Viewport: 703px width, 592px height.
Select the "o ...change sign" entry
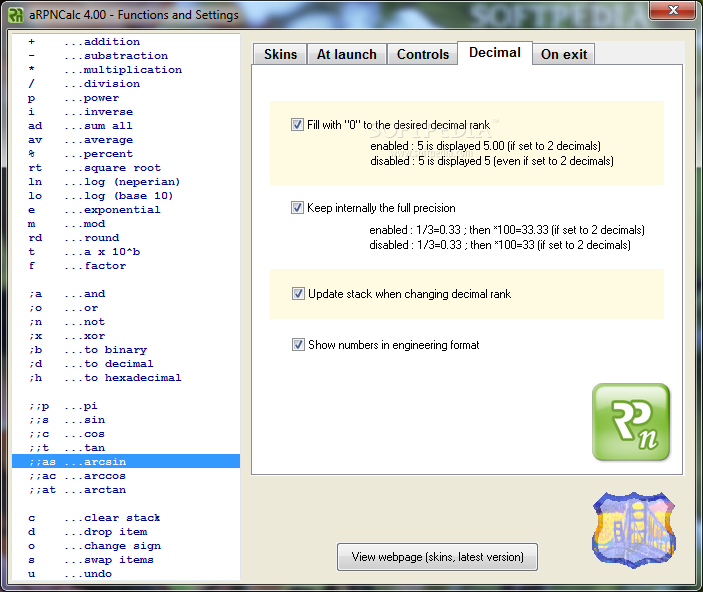coord(126,545)
